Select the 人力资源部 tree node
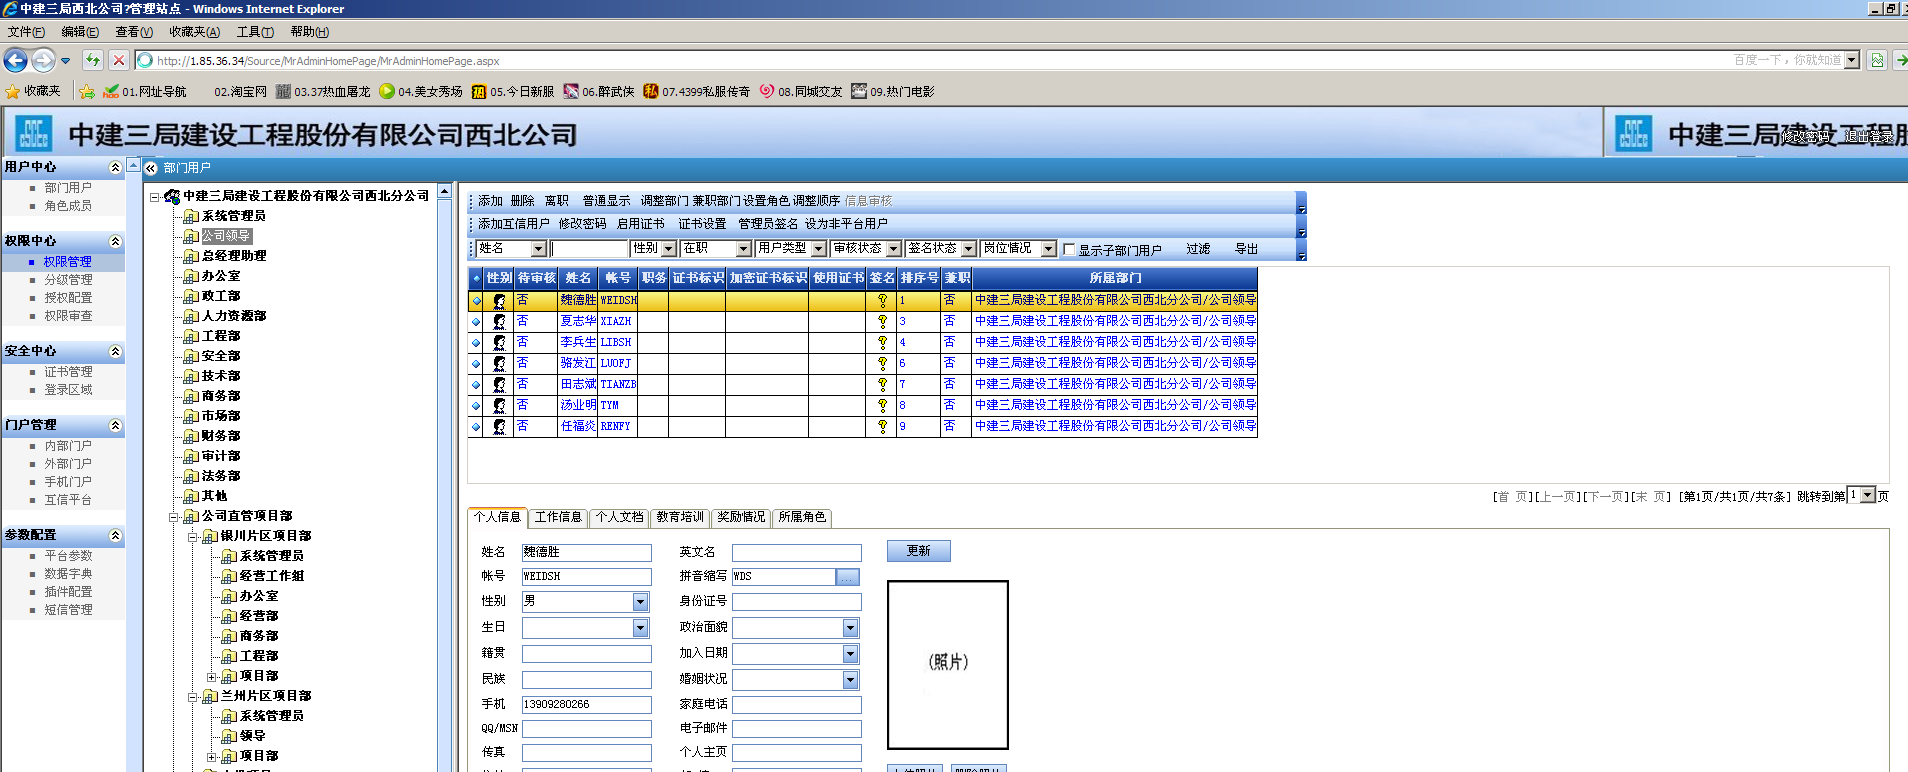 (234, 316)
